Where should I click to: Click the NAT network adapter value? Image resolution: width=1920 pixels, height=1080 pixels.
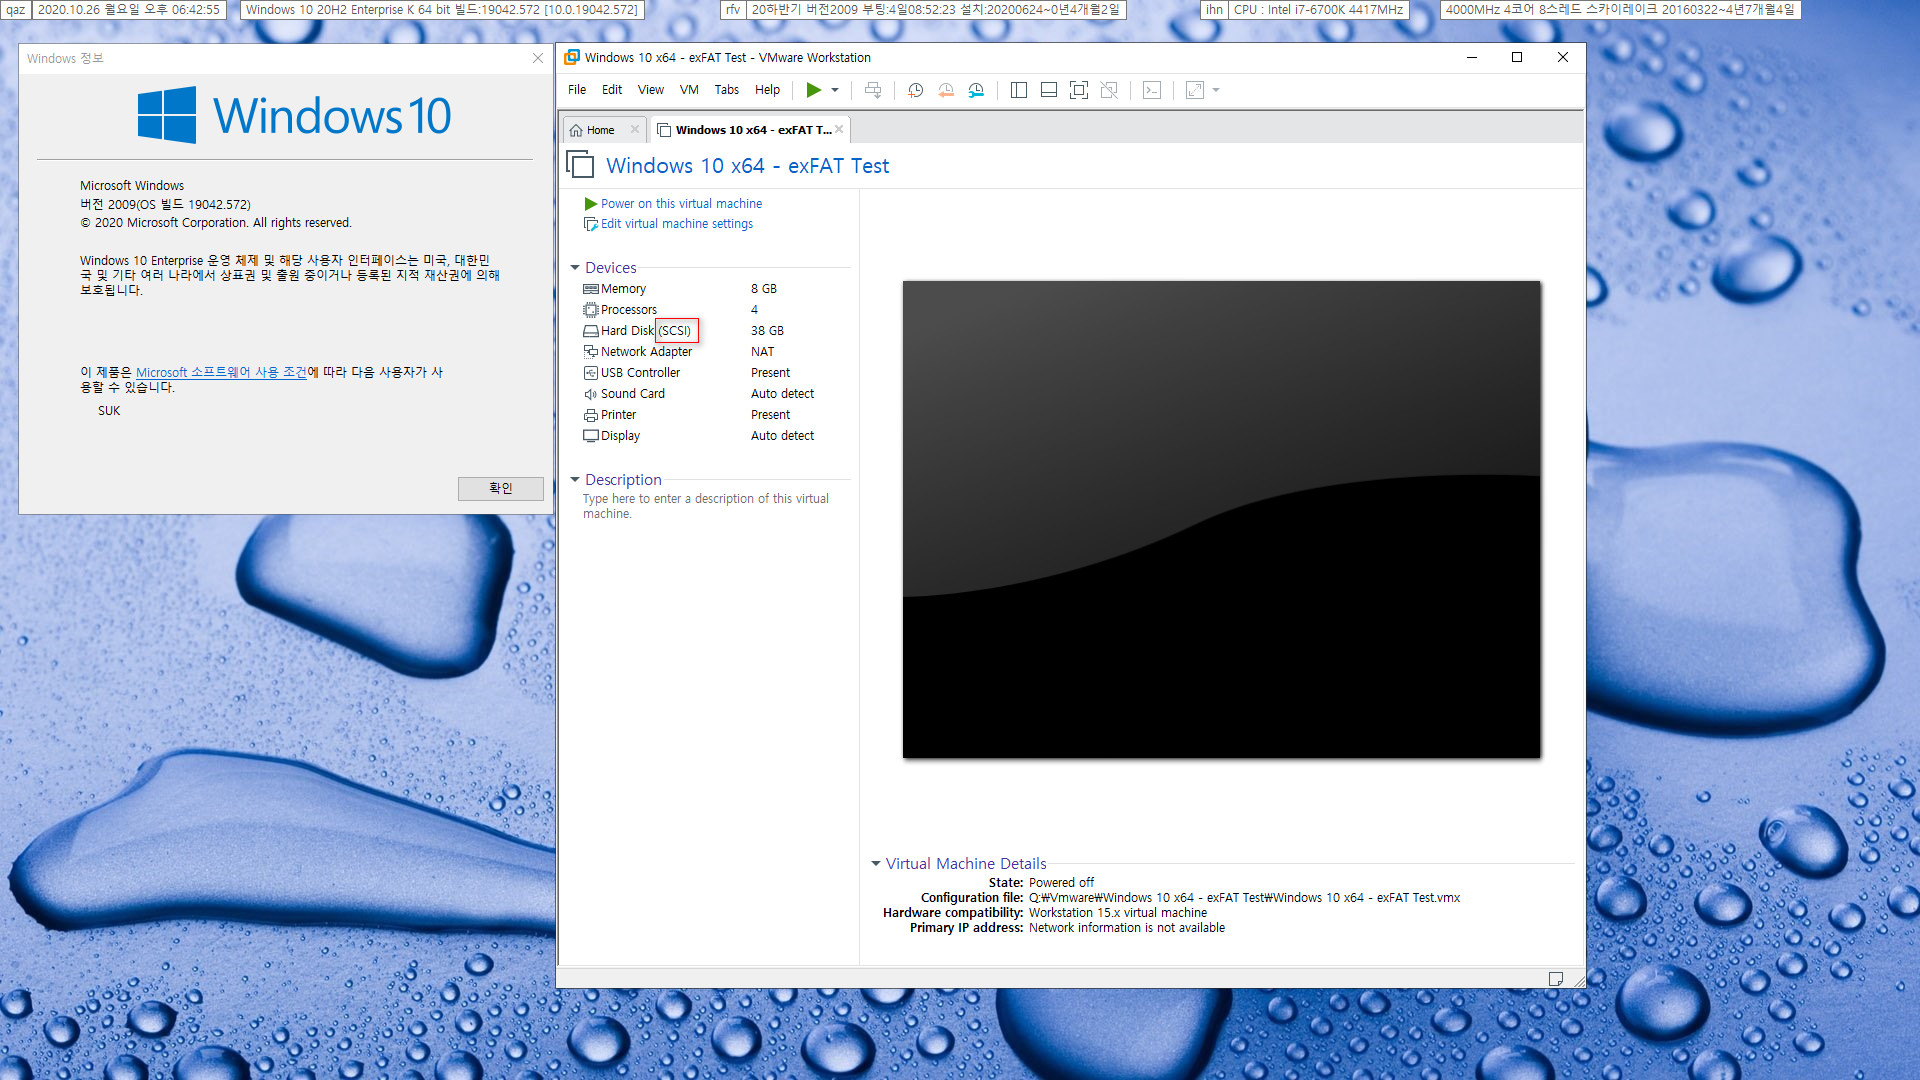[762, 352]
